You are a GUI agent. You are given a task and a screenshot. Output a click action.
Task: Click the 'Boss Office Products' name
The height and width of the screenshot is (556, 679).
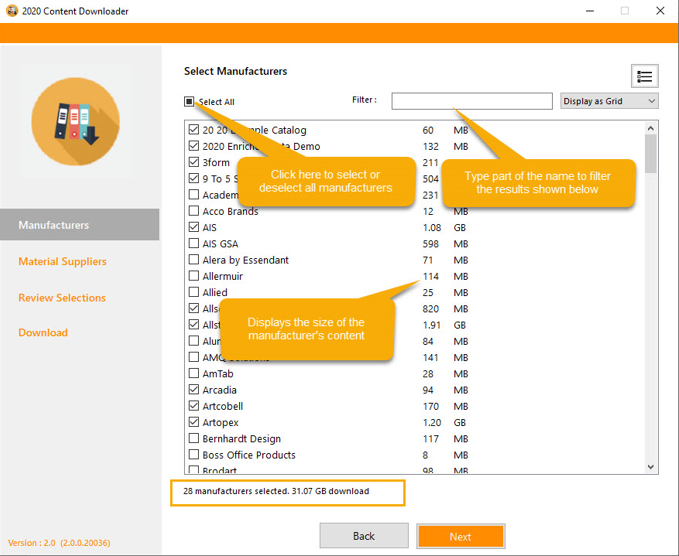(x=249, y=455)
